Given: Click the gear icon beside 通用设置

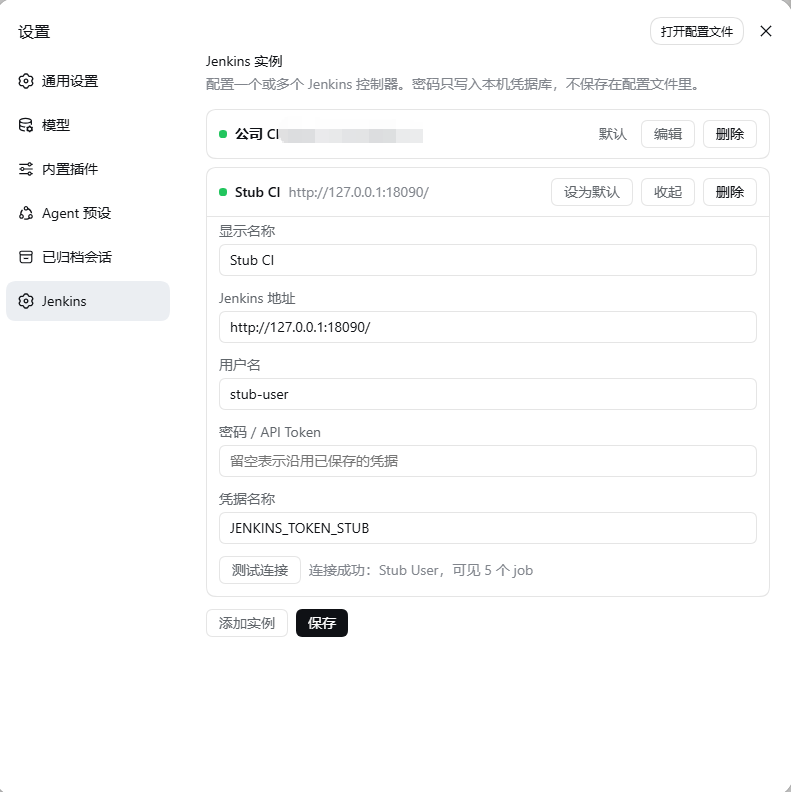Looking at the screenshot, I should point(26,81).
